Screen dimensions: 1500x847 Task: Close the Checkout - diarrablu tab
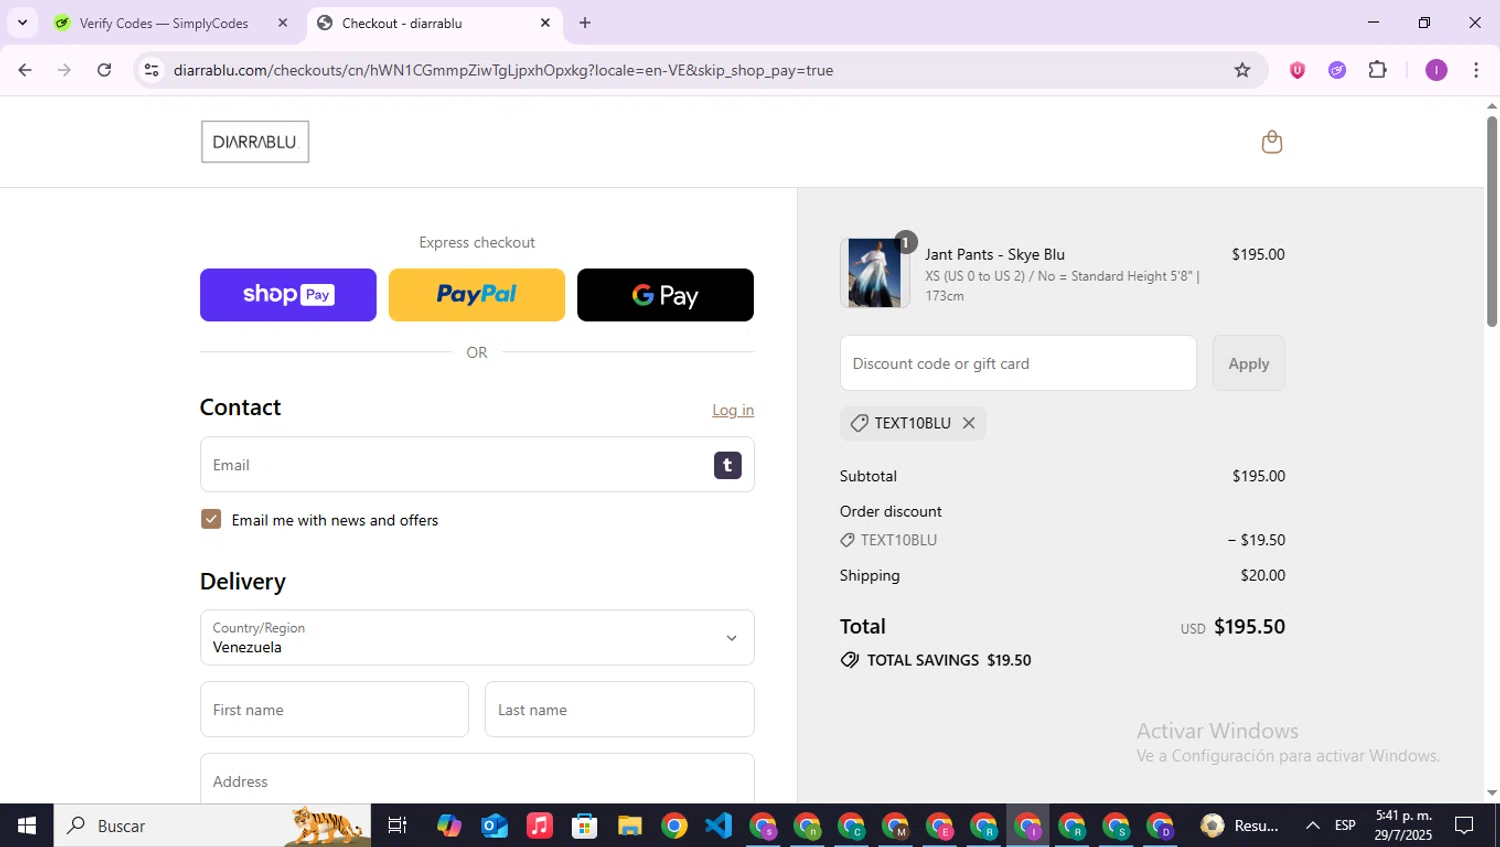(x=545, y=23)
